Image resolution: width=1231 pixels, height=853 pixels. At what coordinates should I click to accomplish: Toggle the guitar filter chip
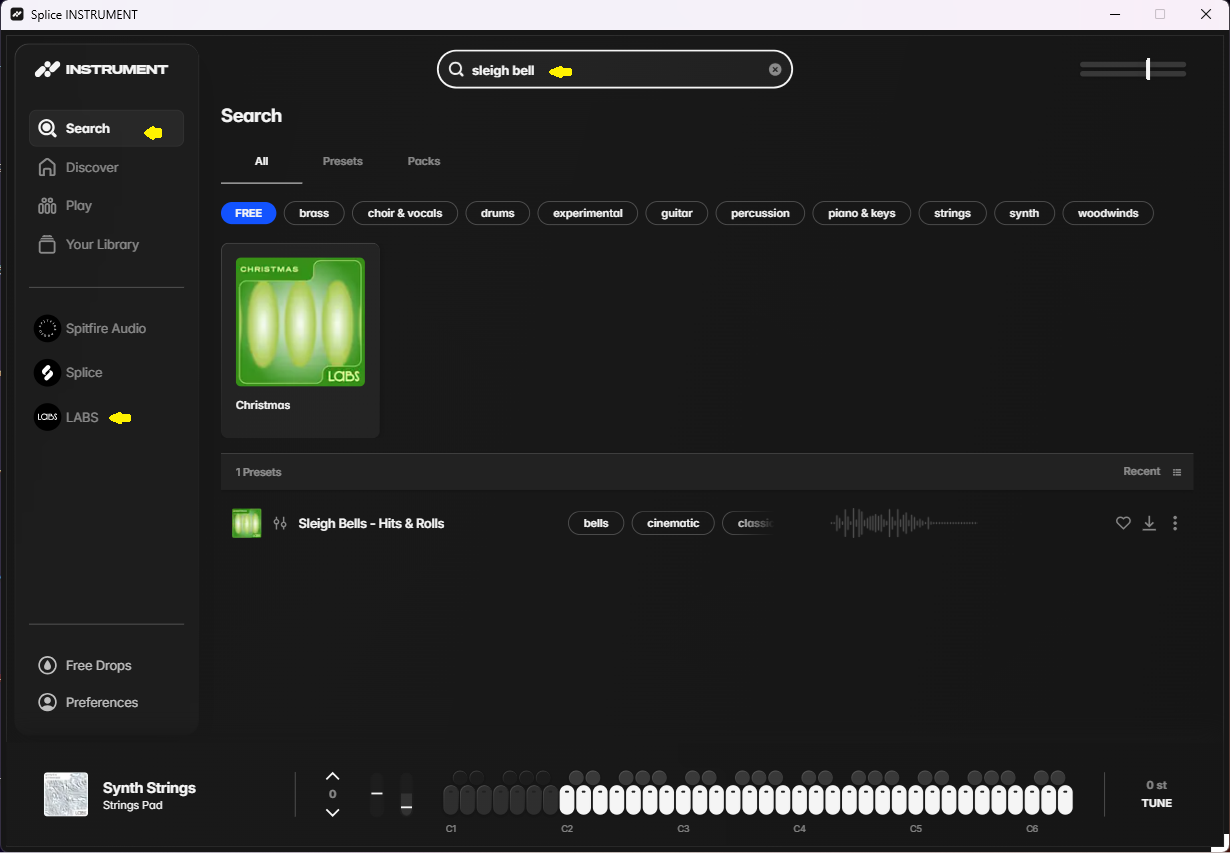coord(677,213)
